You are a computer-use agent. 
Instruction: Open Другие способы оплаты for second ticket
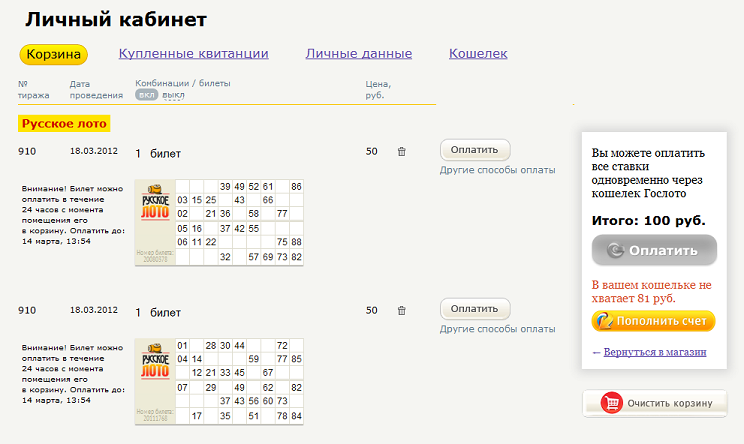point(497,328)
